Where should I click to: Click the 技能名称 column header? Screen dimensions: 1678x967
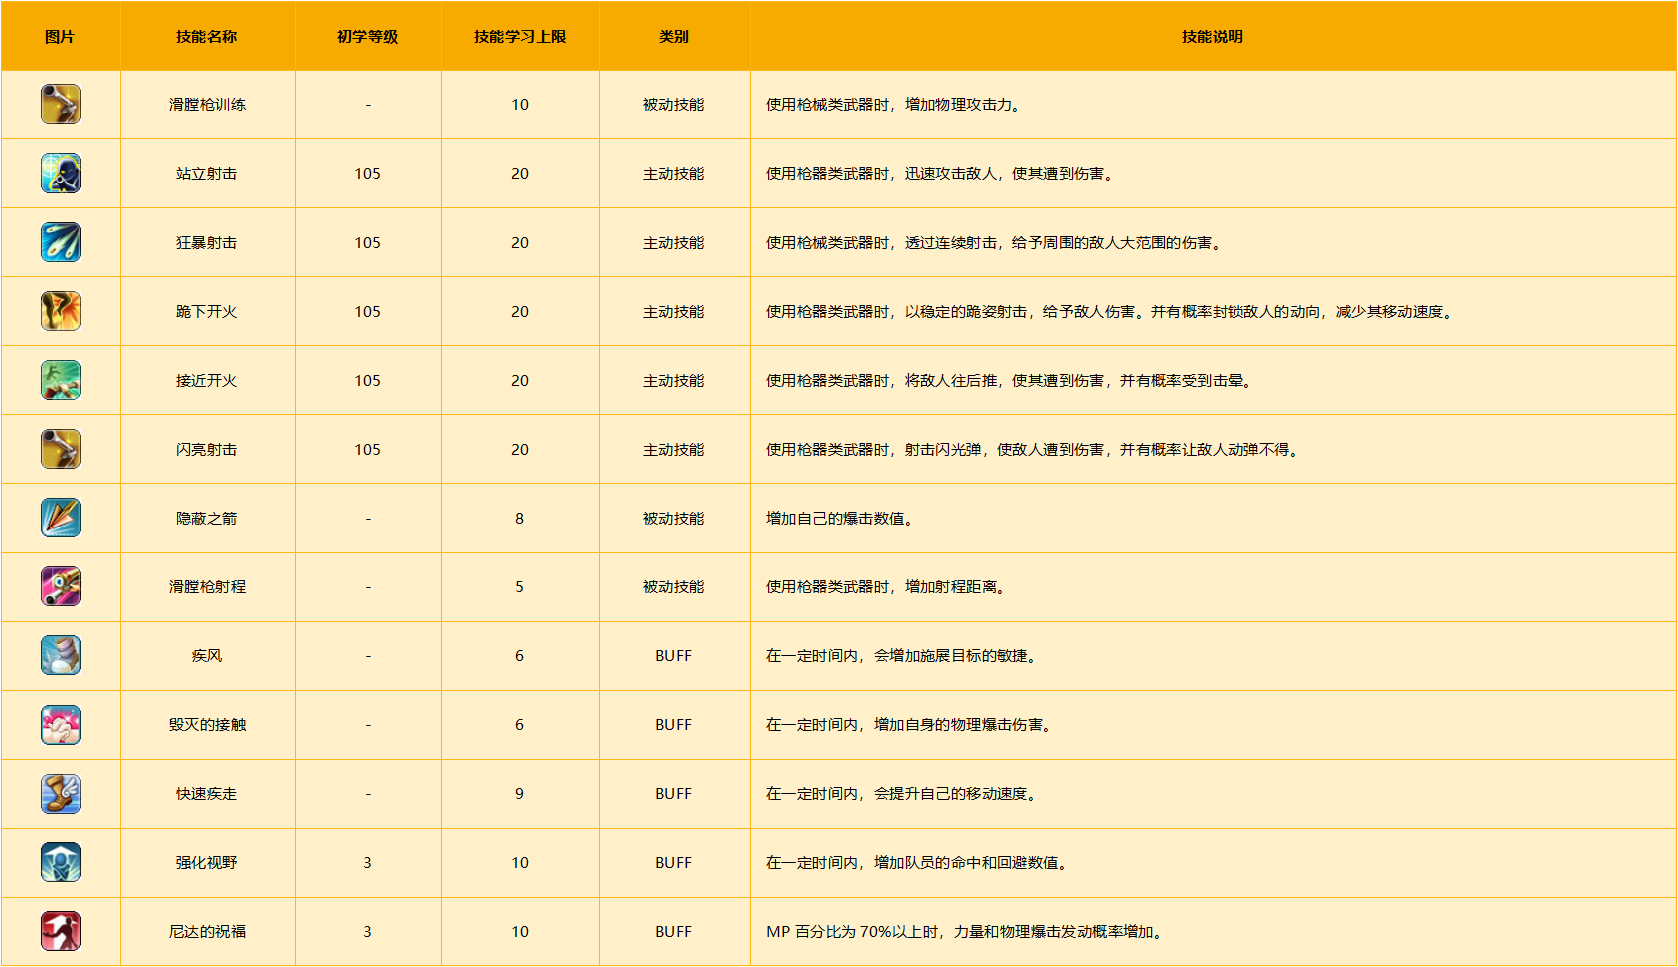(207, 37)
